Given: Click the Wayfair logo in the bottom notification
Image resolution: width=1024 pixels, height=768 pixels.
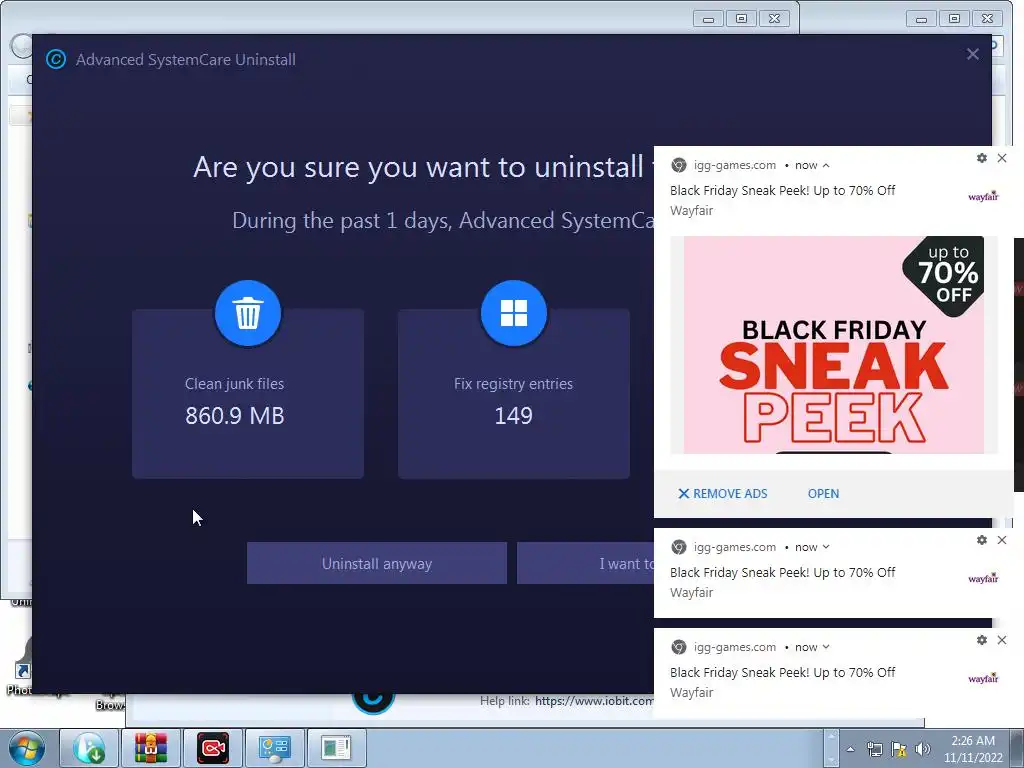Looking at the screenshot, I should [983, 678].
